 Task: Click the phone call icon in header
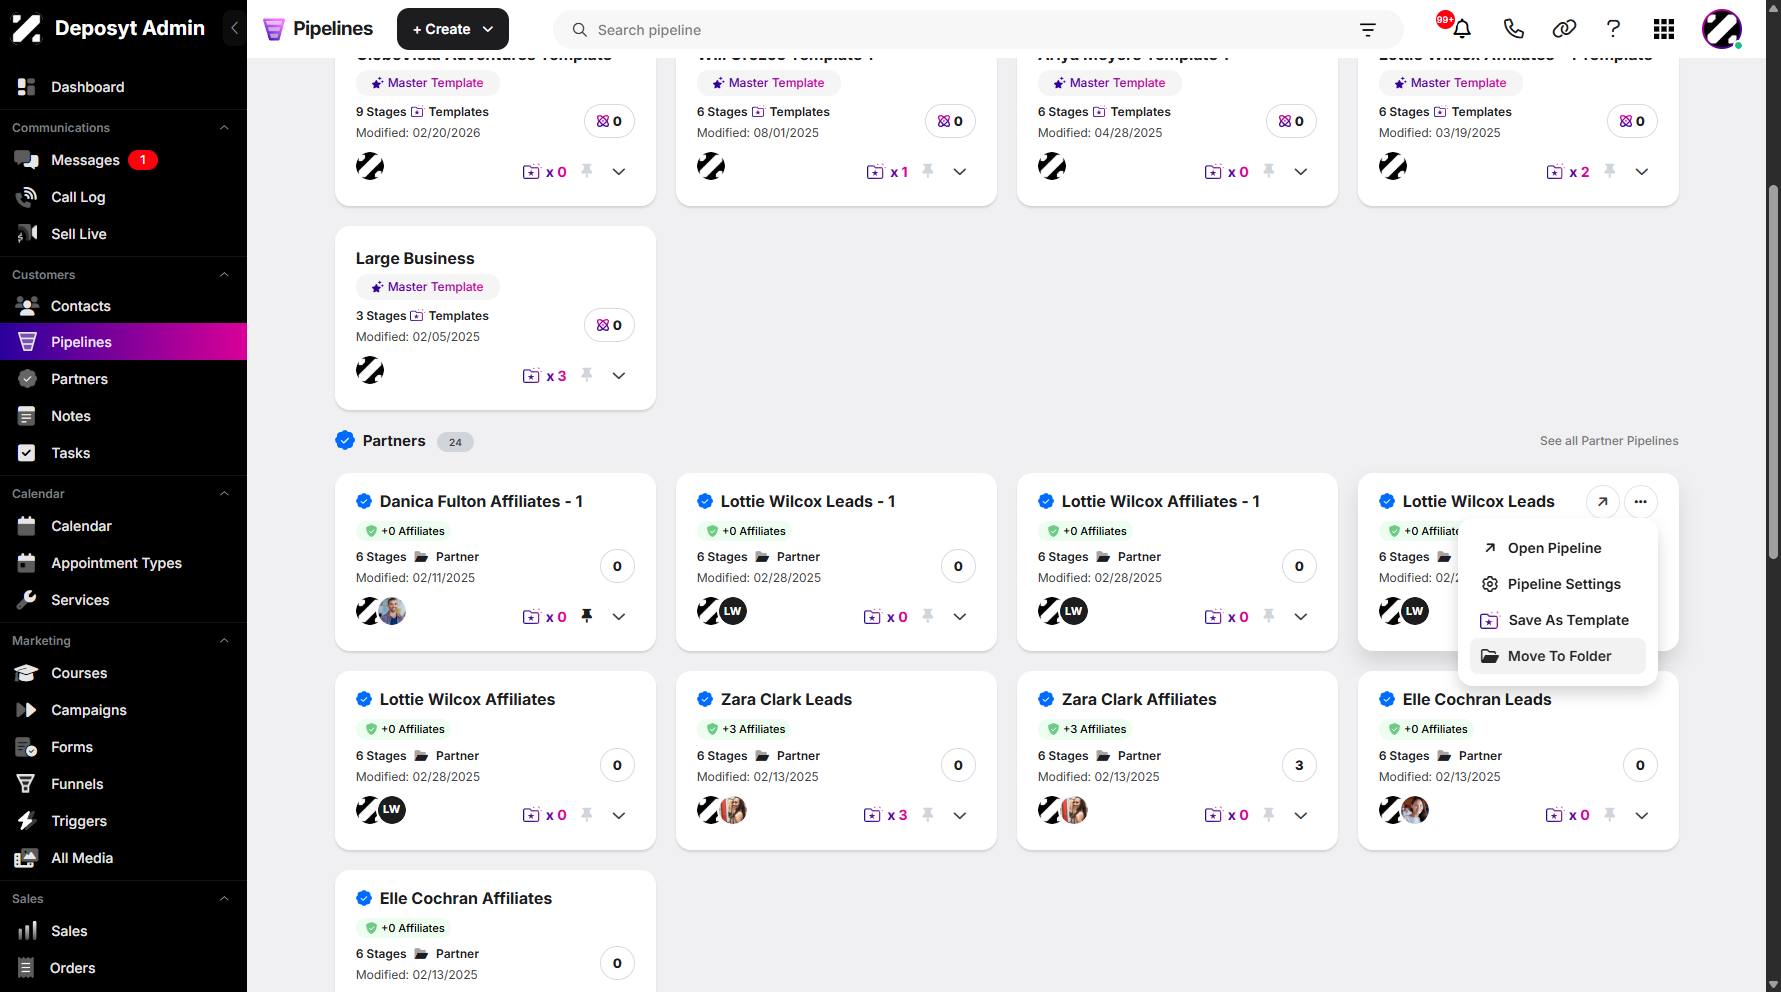(x=1513, y=29)
